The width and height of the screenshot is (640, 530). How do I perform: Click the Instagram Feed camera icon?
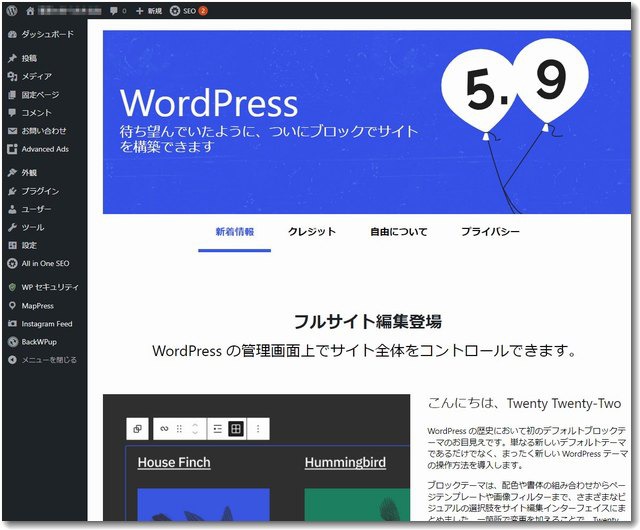pos(12,324)
